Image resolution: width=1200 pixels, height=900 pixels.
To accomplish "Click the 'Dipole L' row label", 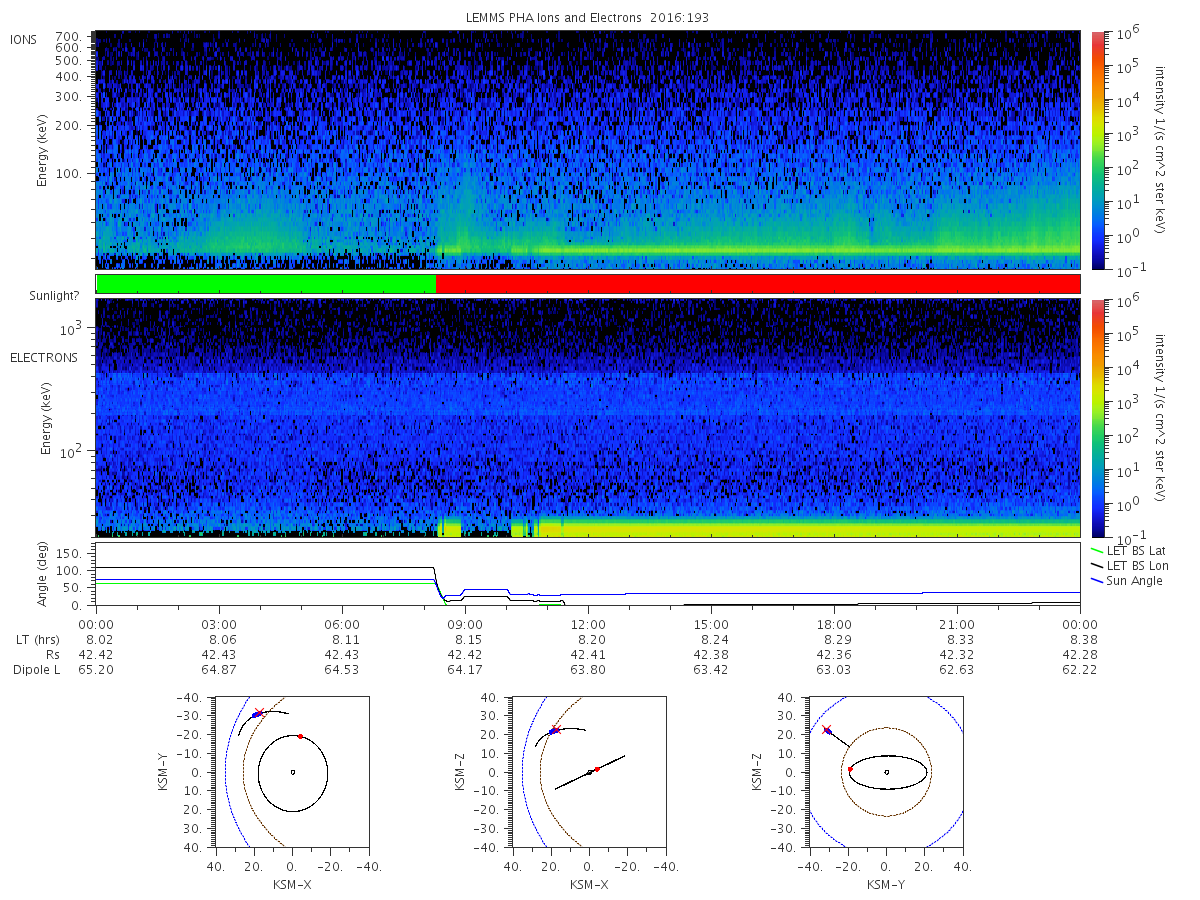I will 36,670.
